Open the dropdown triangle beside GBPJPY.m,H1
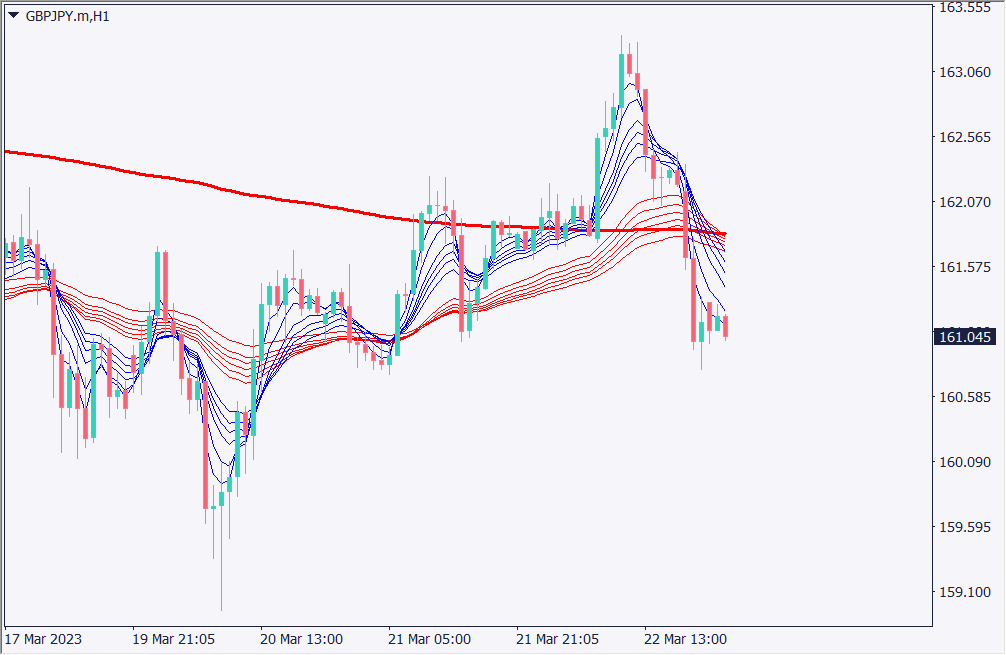 [13, 16]
